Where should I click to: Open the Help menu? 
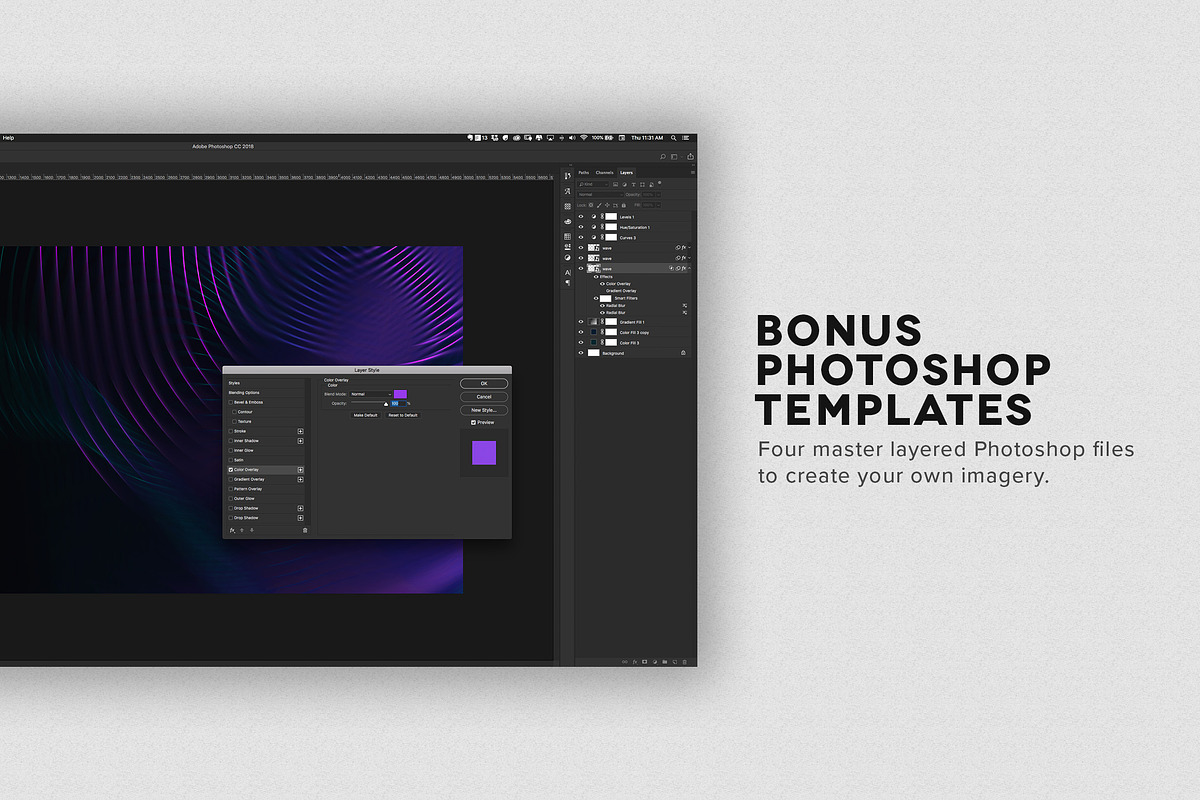point(8,137)
